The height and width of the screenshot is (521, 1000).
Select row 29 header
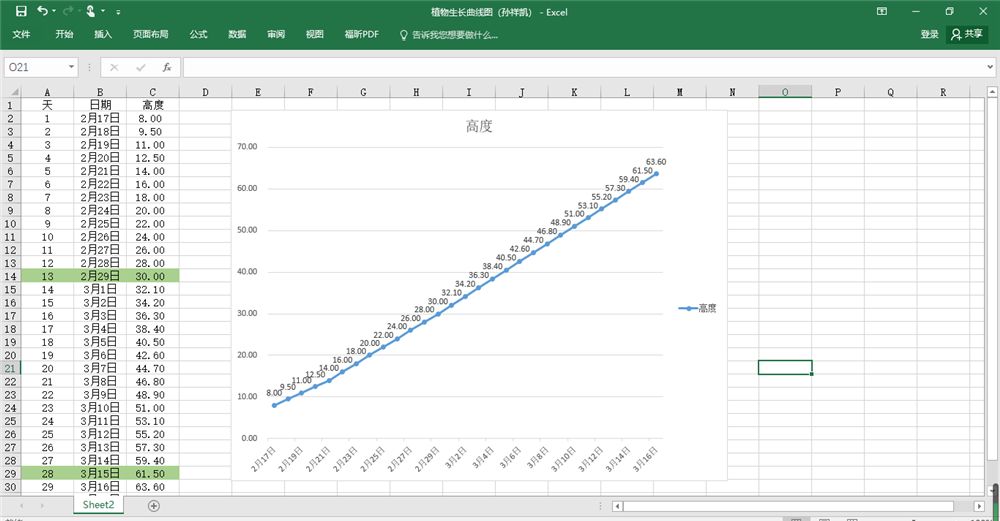[10, 474]
